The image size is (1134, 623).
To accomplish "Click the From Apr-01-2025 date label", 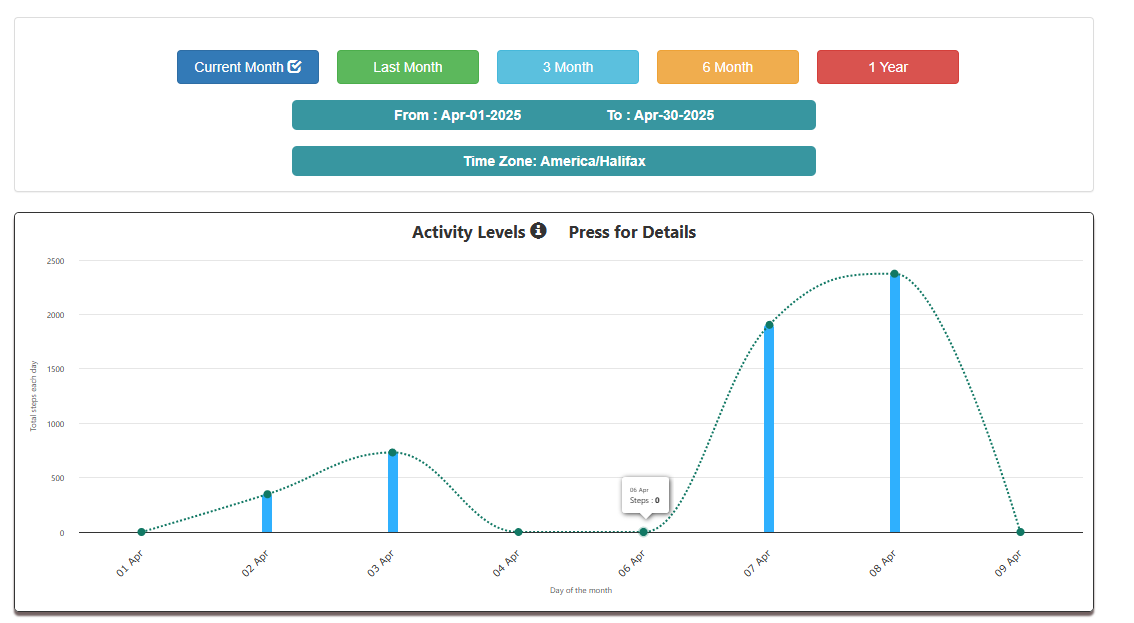I will click(x=457, y=115).
